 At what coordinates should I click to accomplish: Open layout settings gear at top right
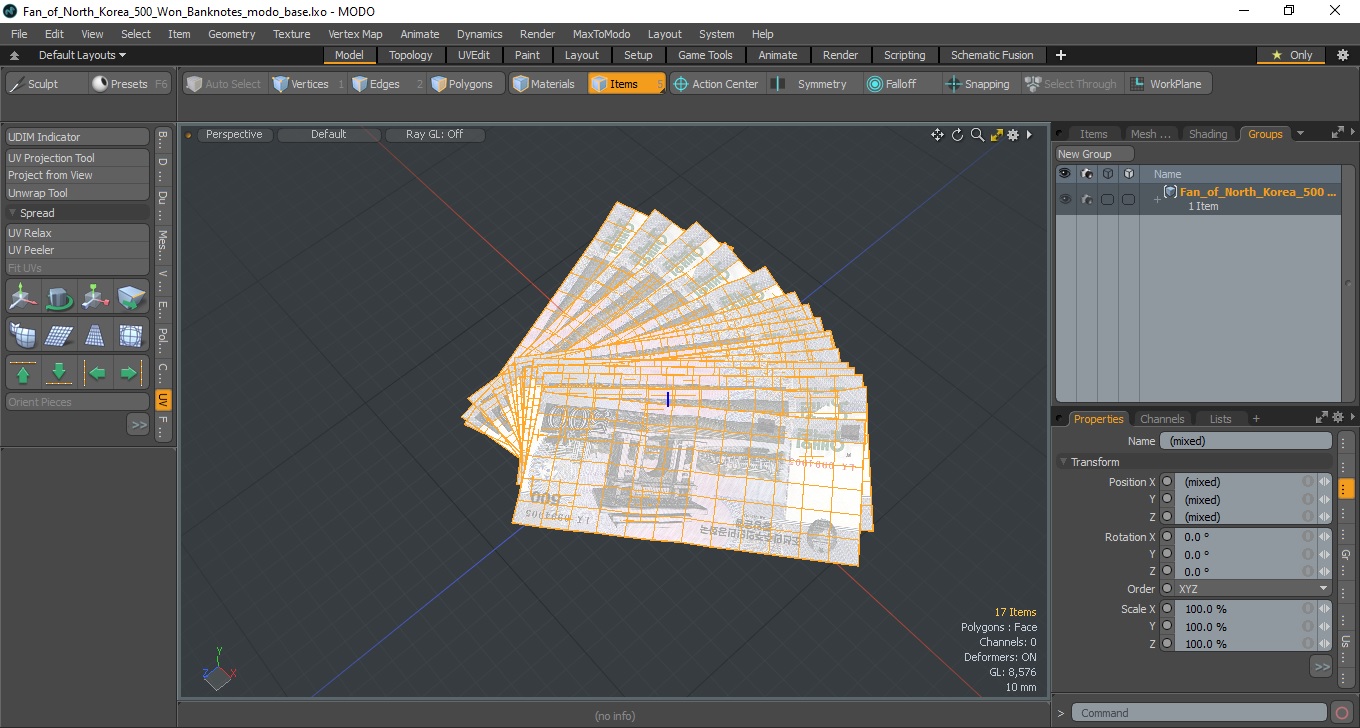1342,55
